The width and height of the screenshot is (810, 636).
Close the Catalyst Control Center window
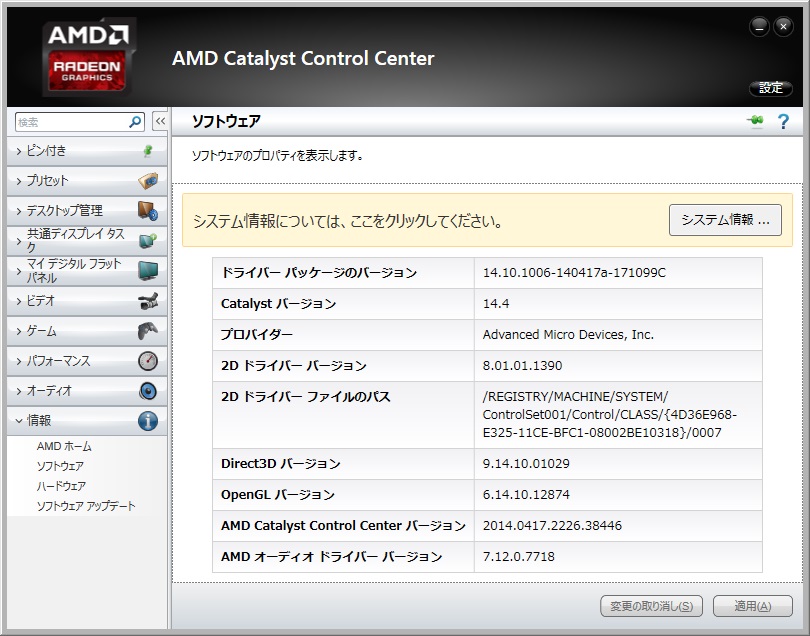(783, 27)
